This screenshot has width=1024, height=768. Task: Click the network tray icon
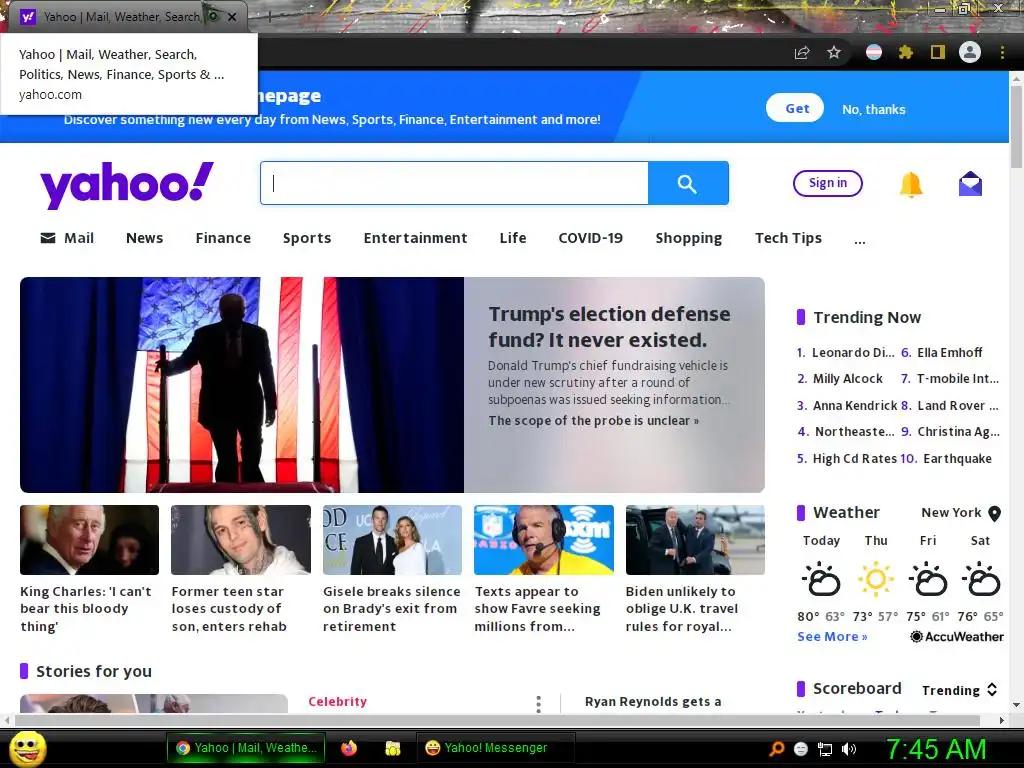click(x=825, y=749)
